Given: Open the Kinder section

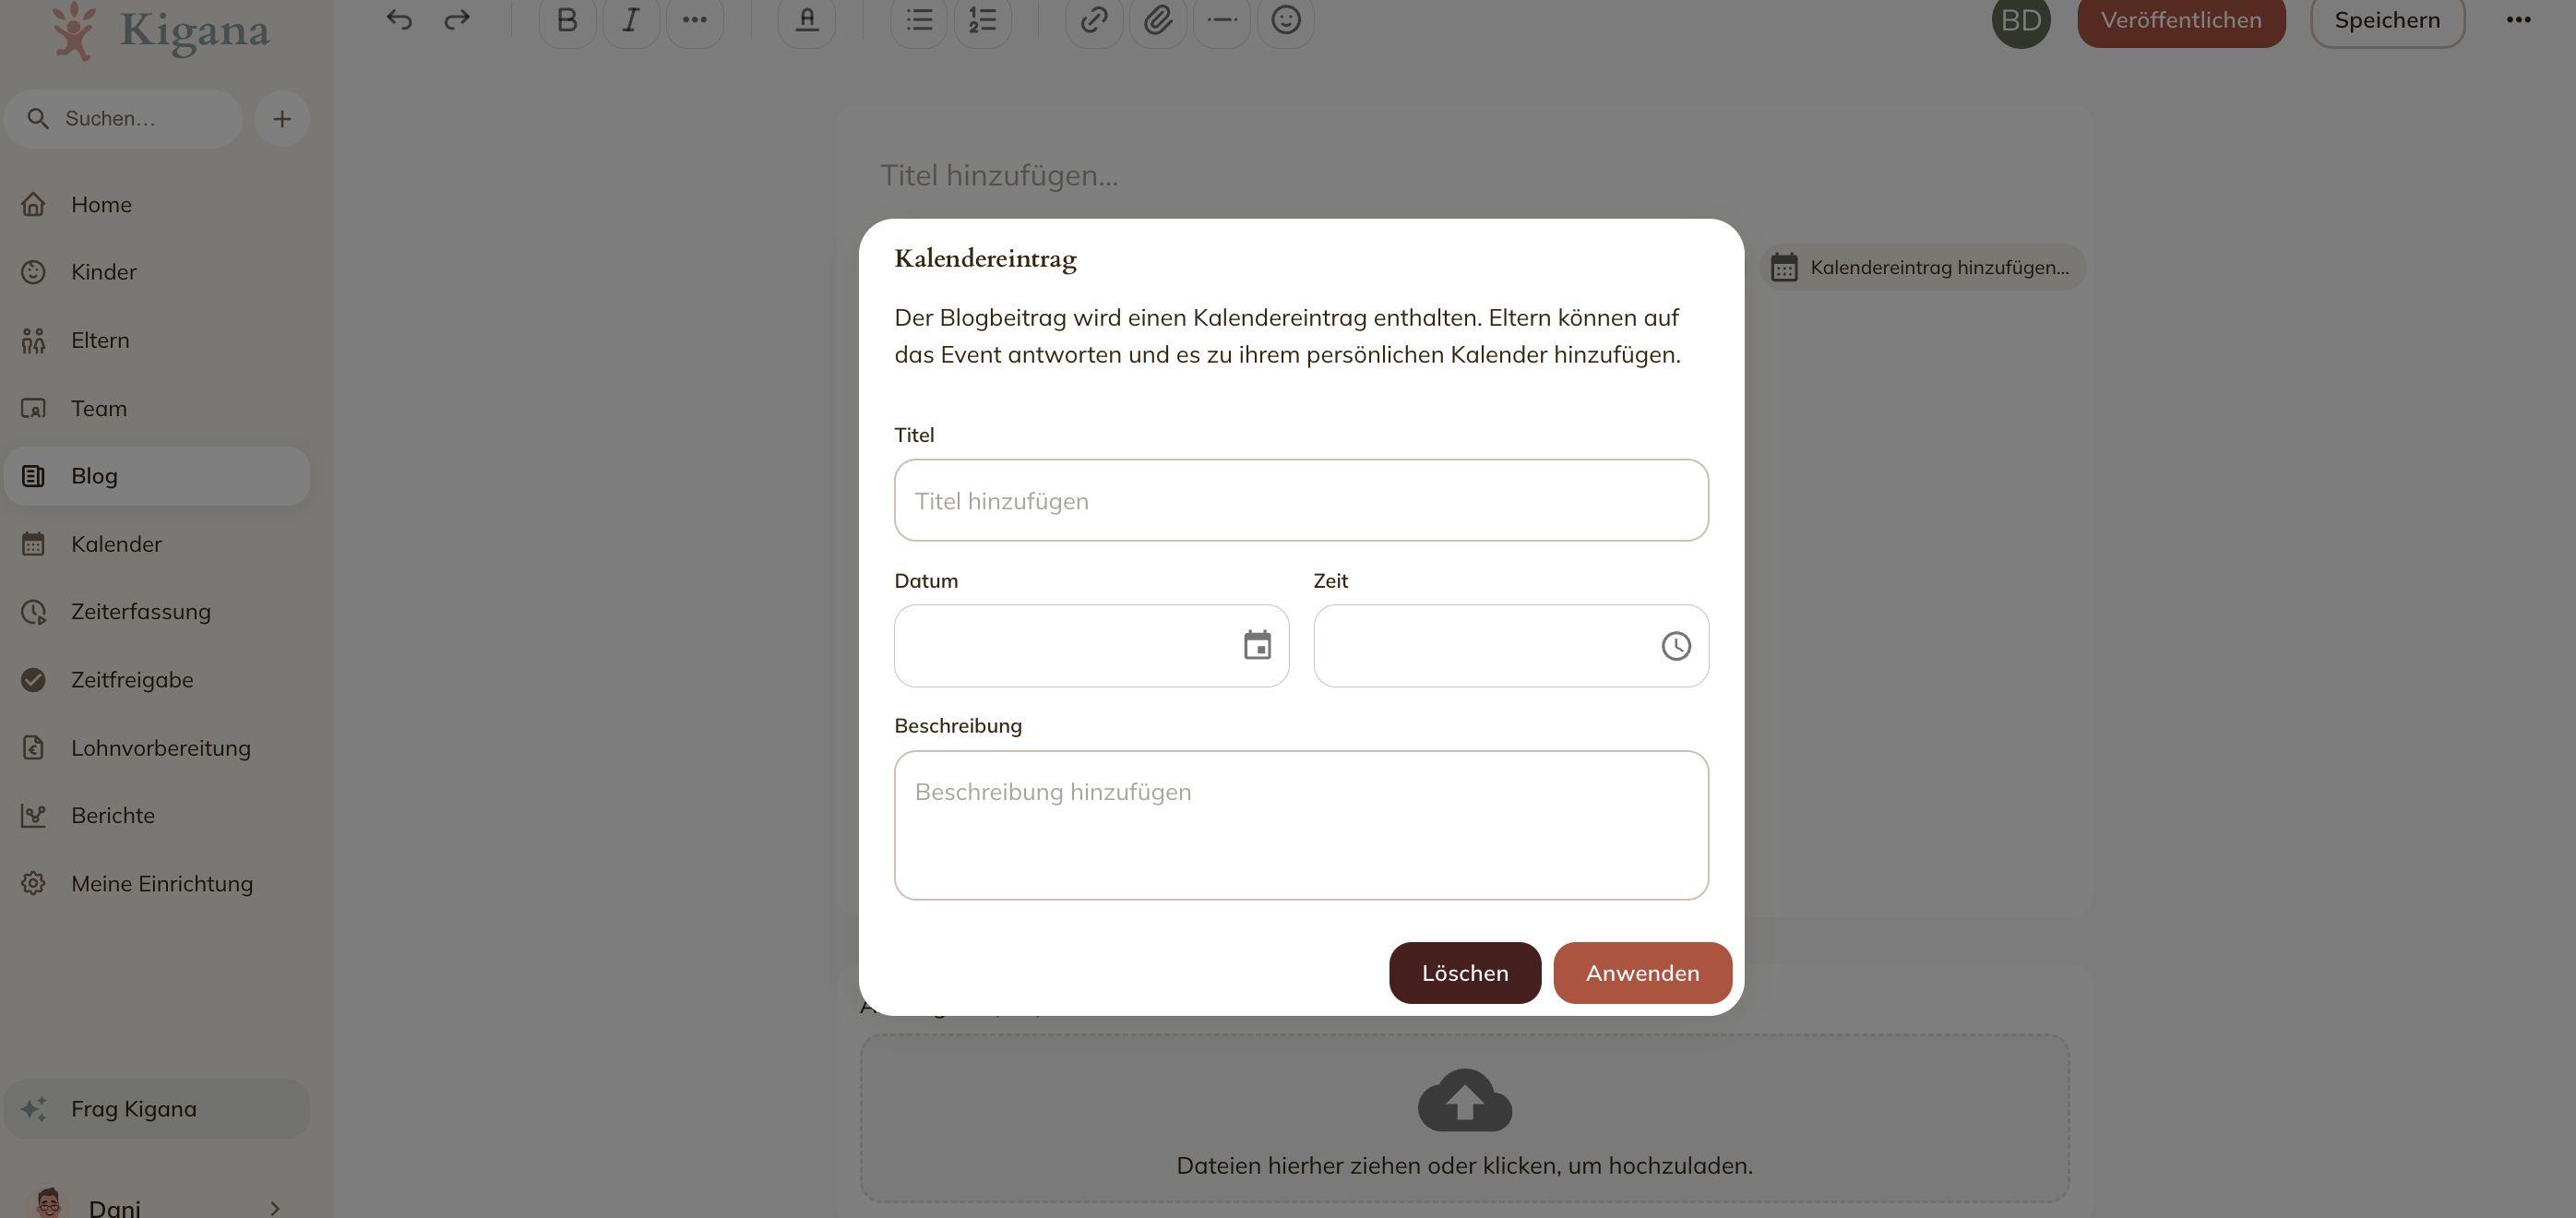Looking at the screenshot, I should coord(157,272).
